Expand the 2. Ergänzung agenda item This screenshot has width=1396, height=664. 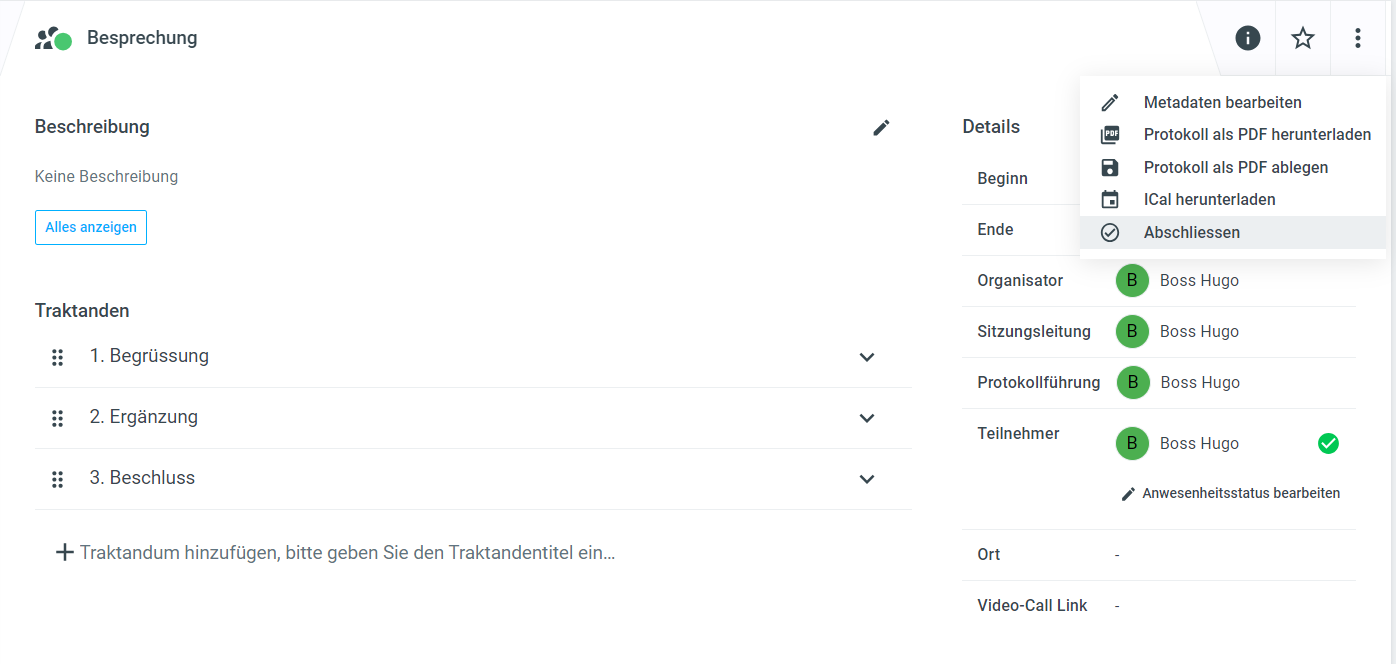pos(867,418)
